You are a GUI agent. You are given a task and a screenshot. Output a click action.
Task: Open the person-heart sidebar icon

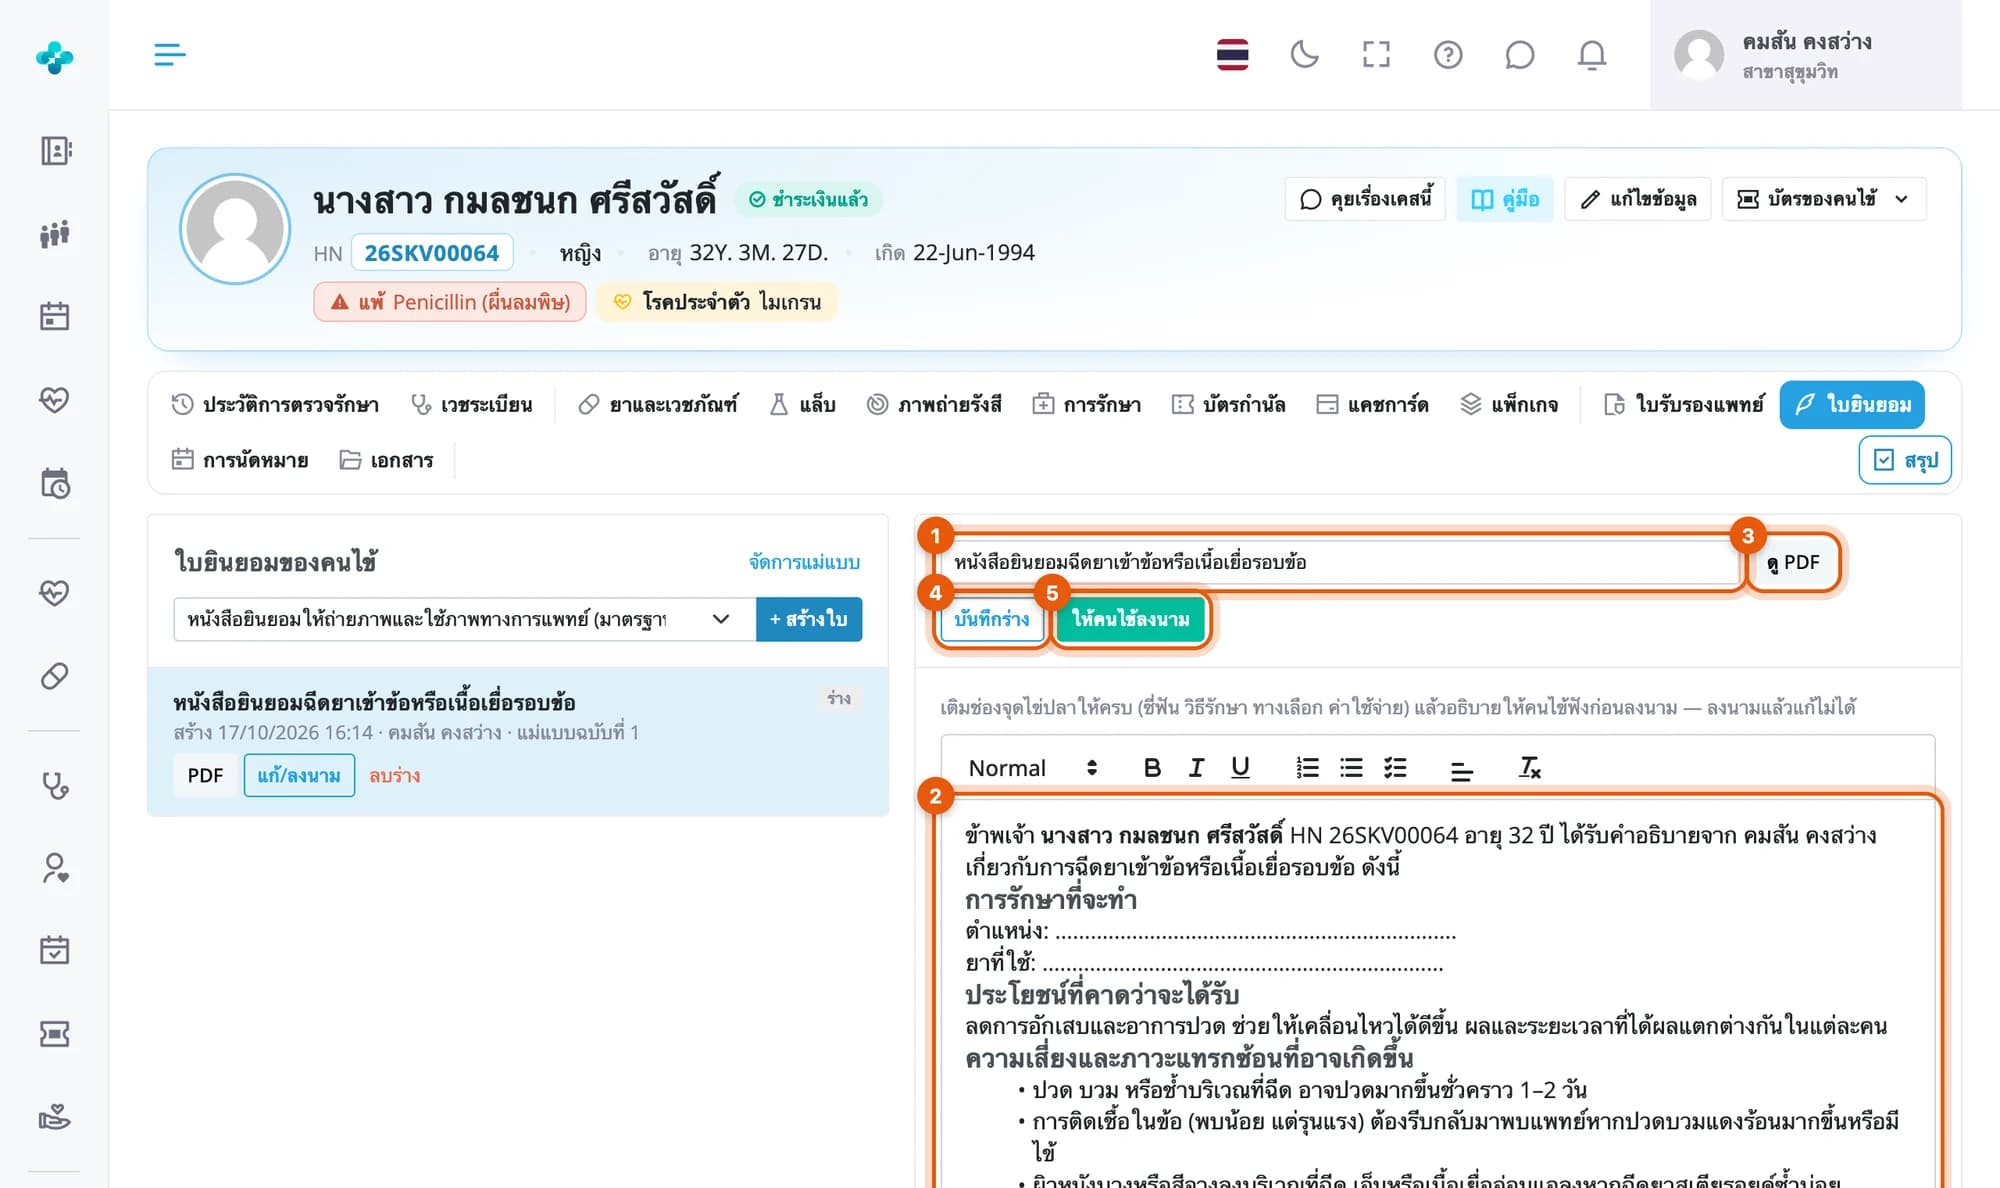tap(55, 868)
